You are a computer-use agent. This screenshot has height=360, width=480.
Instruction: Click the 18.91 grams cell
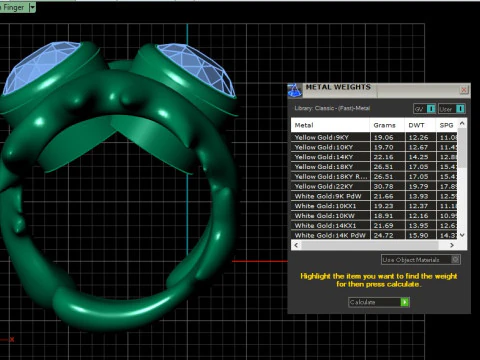tap(388, 216)
